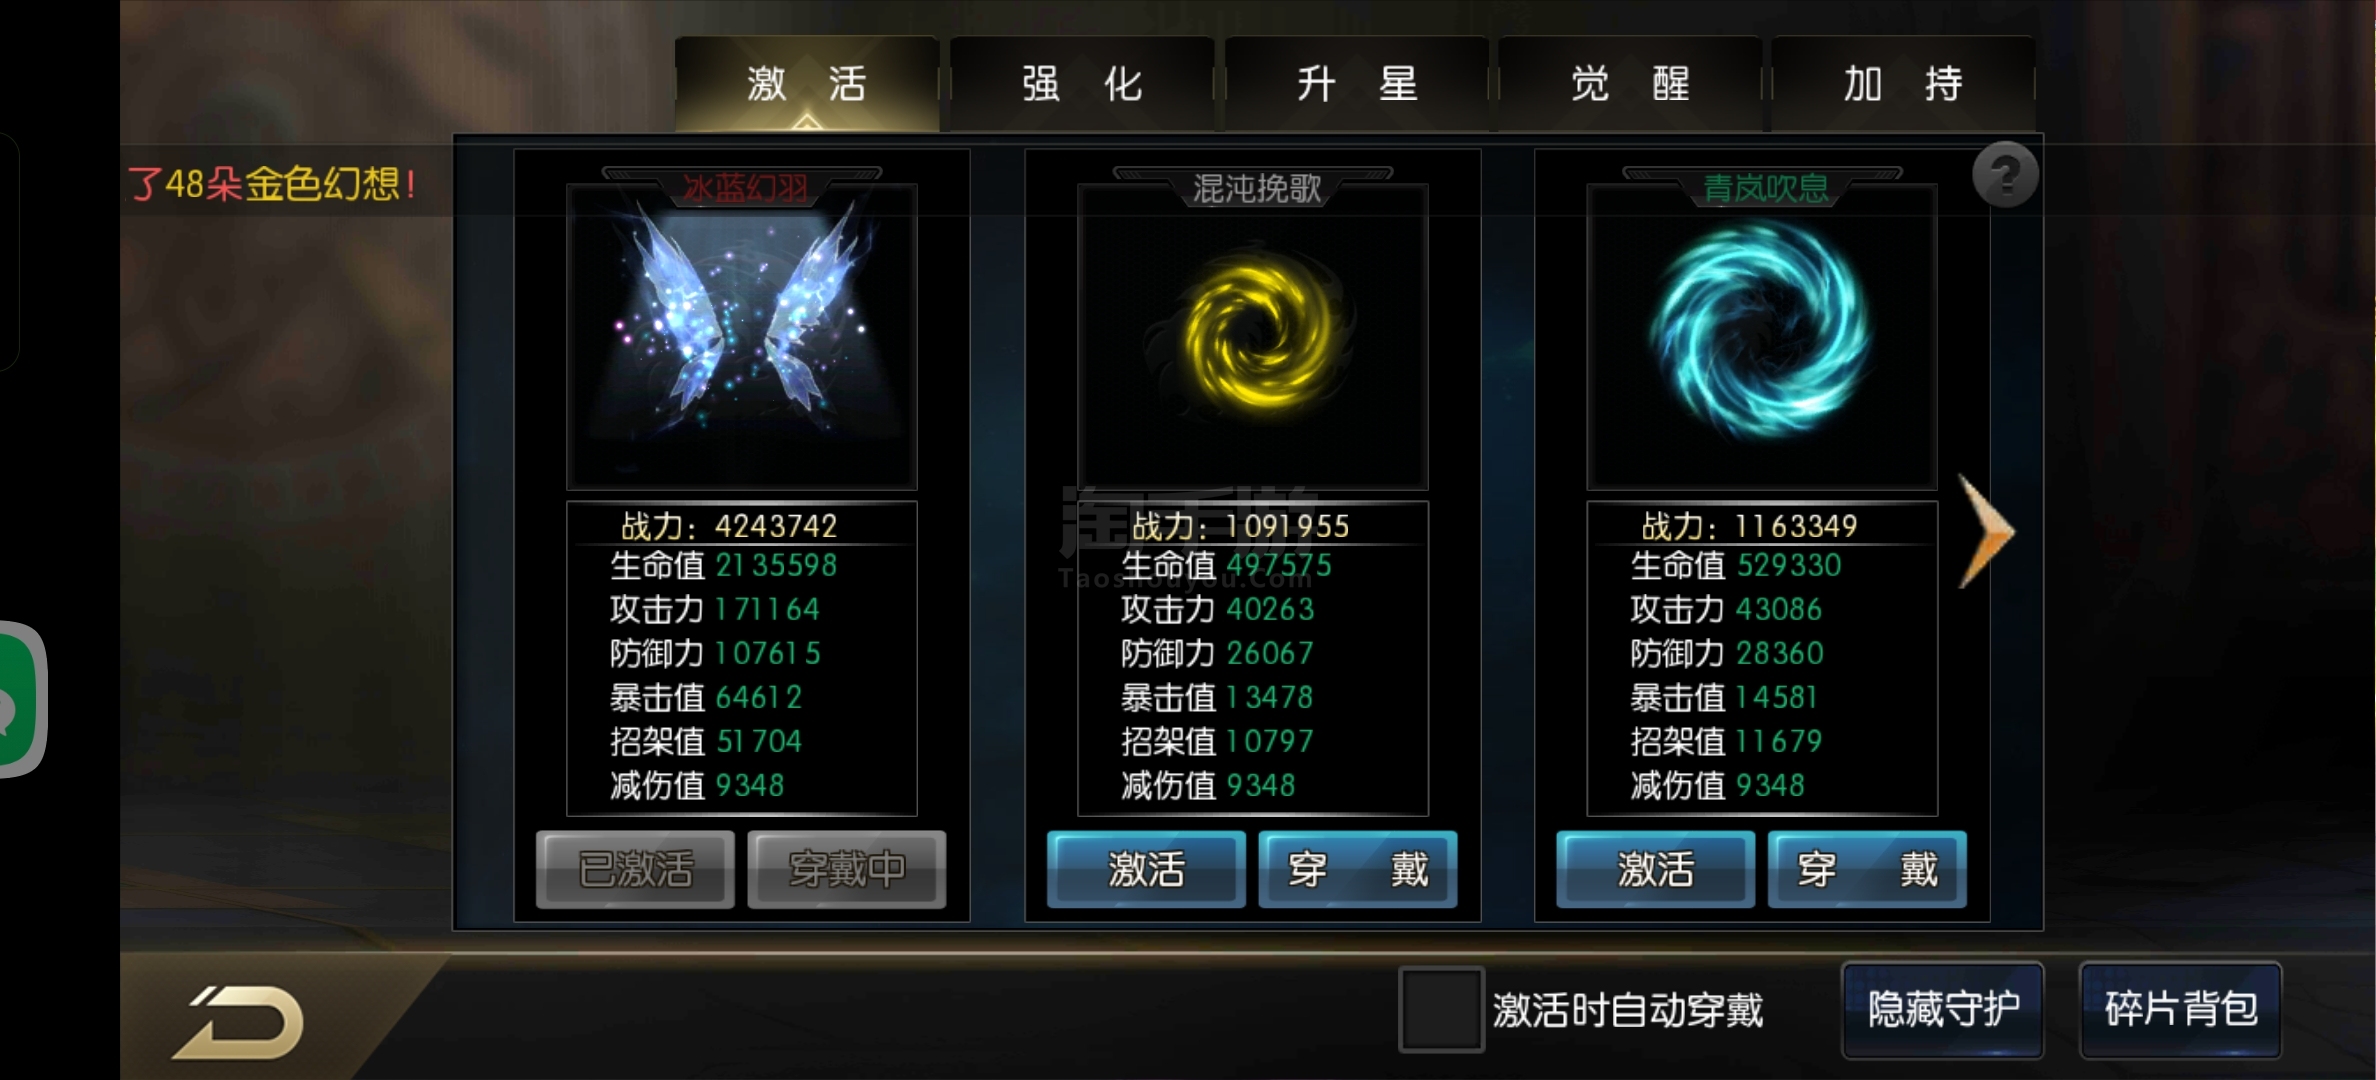The image size is (2376, 1080).
Task: Click 穿戴 button under 混沌挽歌
Action: 1357,869
